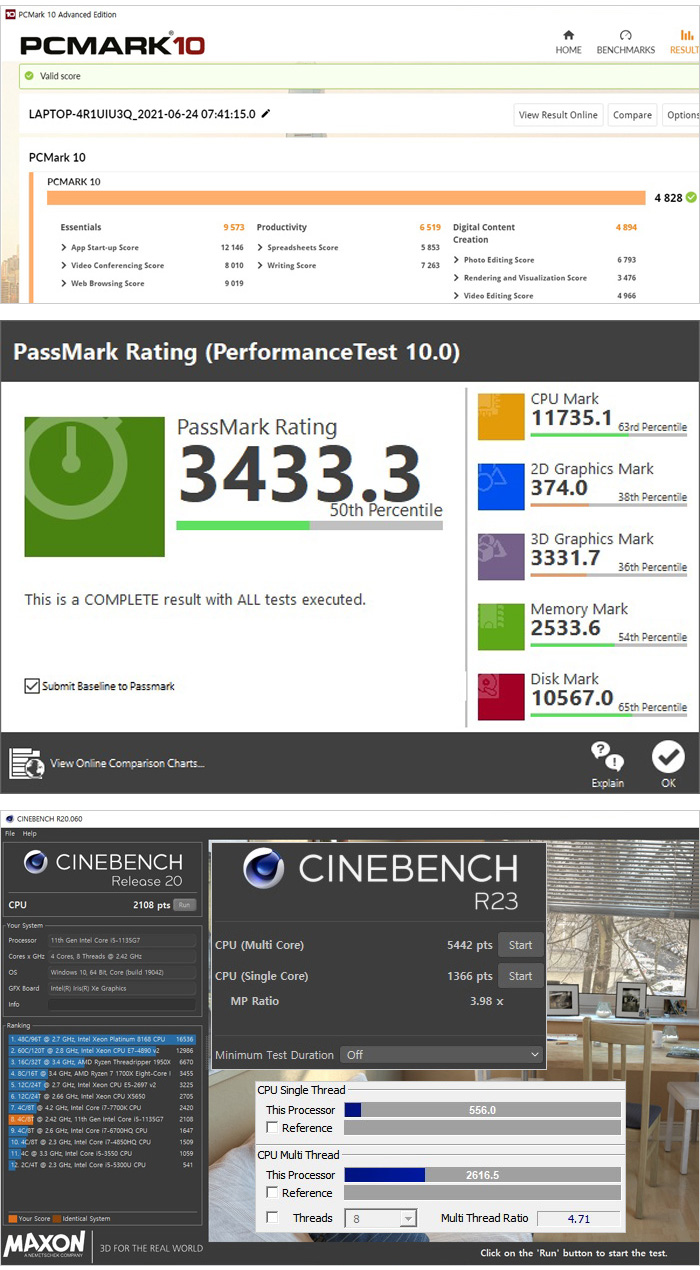This screenshot has width=700, height=1270.
Task: Start the CPU (Multi Core) test
Action: 520,945
